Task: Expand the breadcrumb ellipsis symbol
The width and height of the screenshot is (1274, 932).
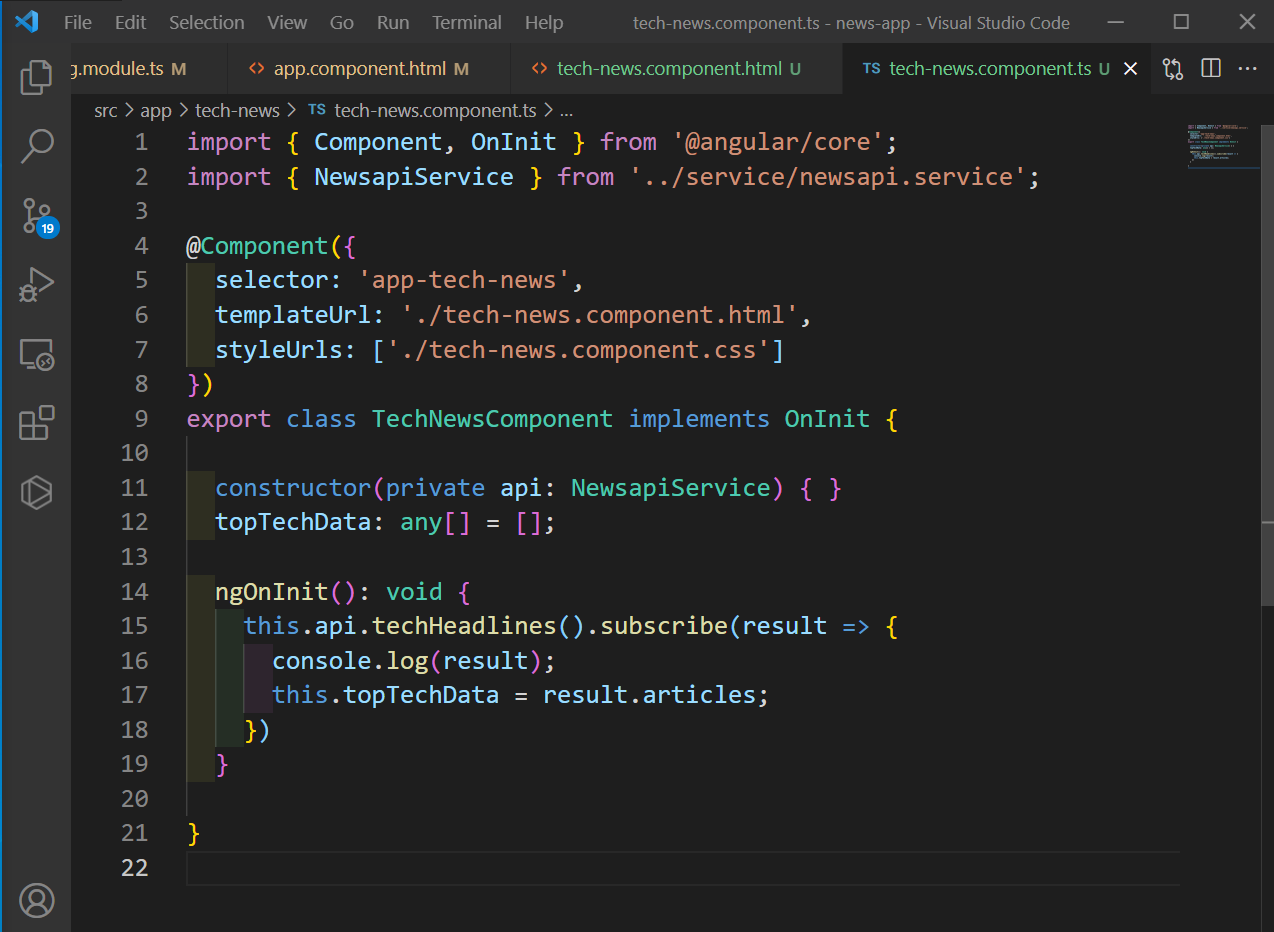Action: [566, 111]
